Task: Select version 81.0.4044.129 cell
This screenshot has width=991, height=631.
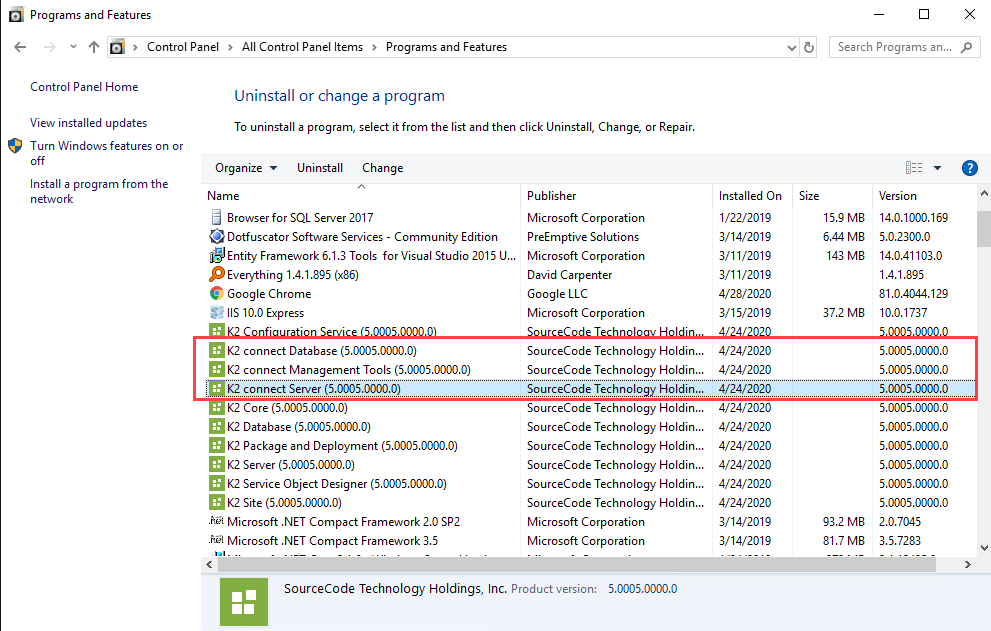Action: pyautogui.click(x=913, y=294)
